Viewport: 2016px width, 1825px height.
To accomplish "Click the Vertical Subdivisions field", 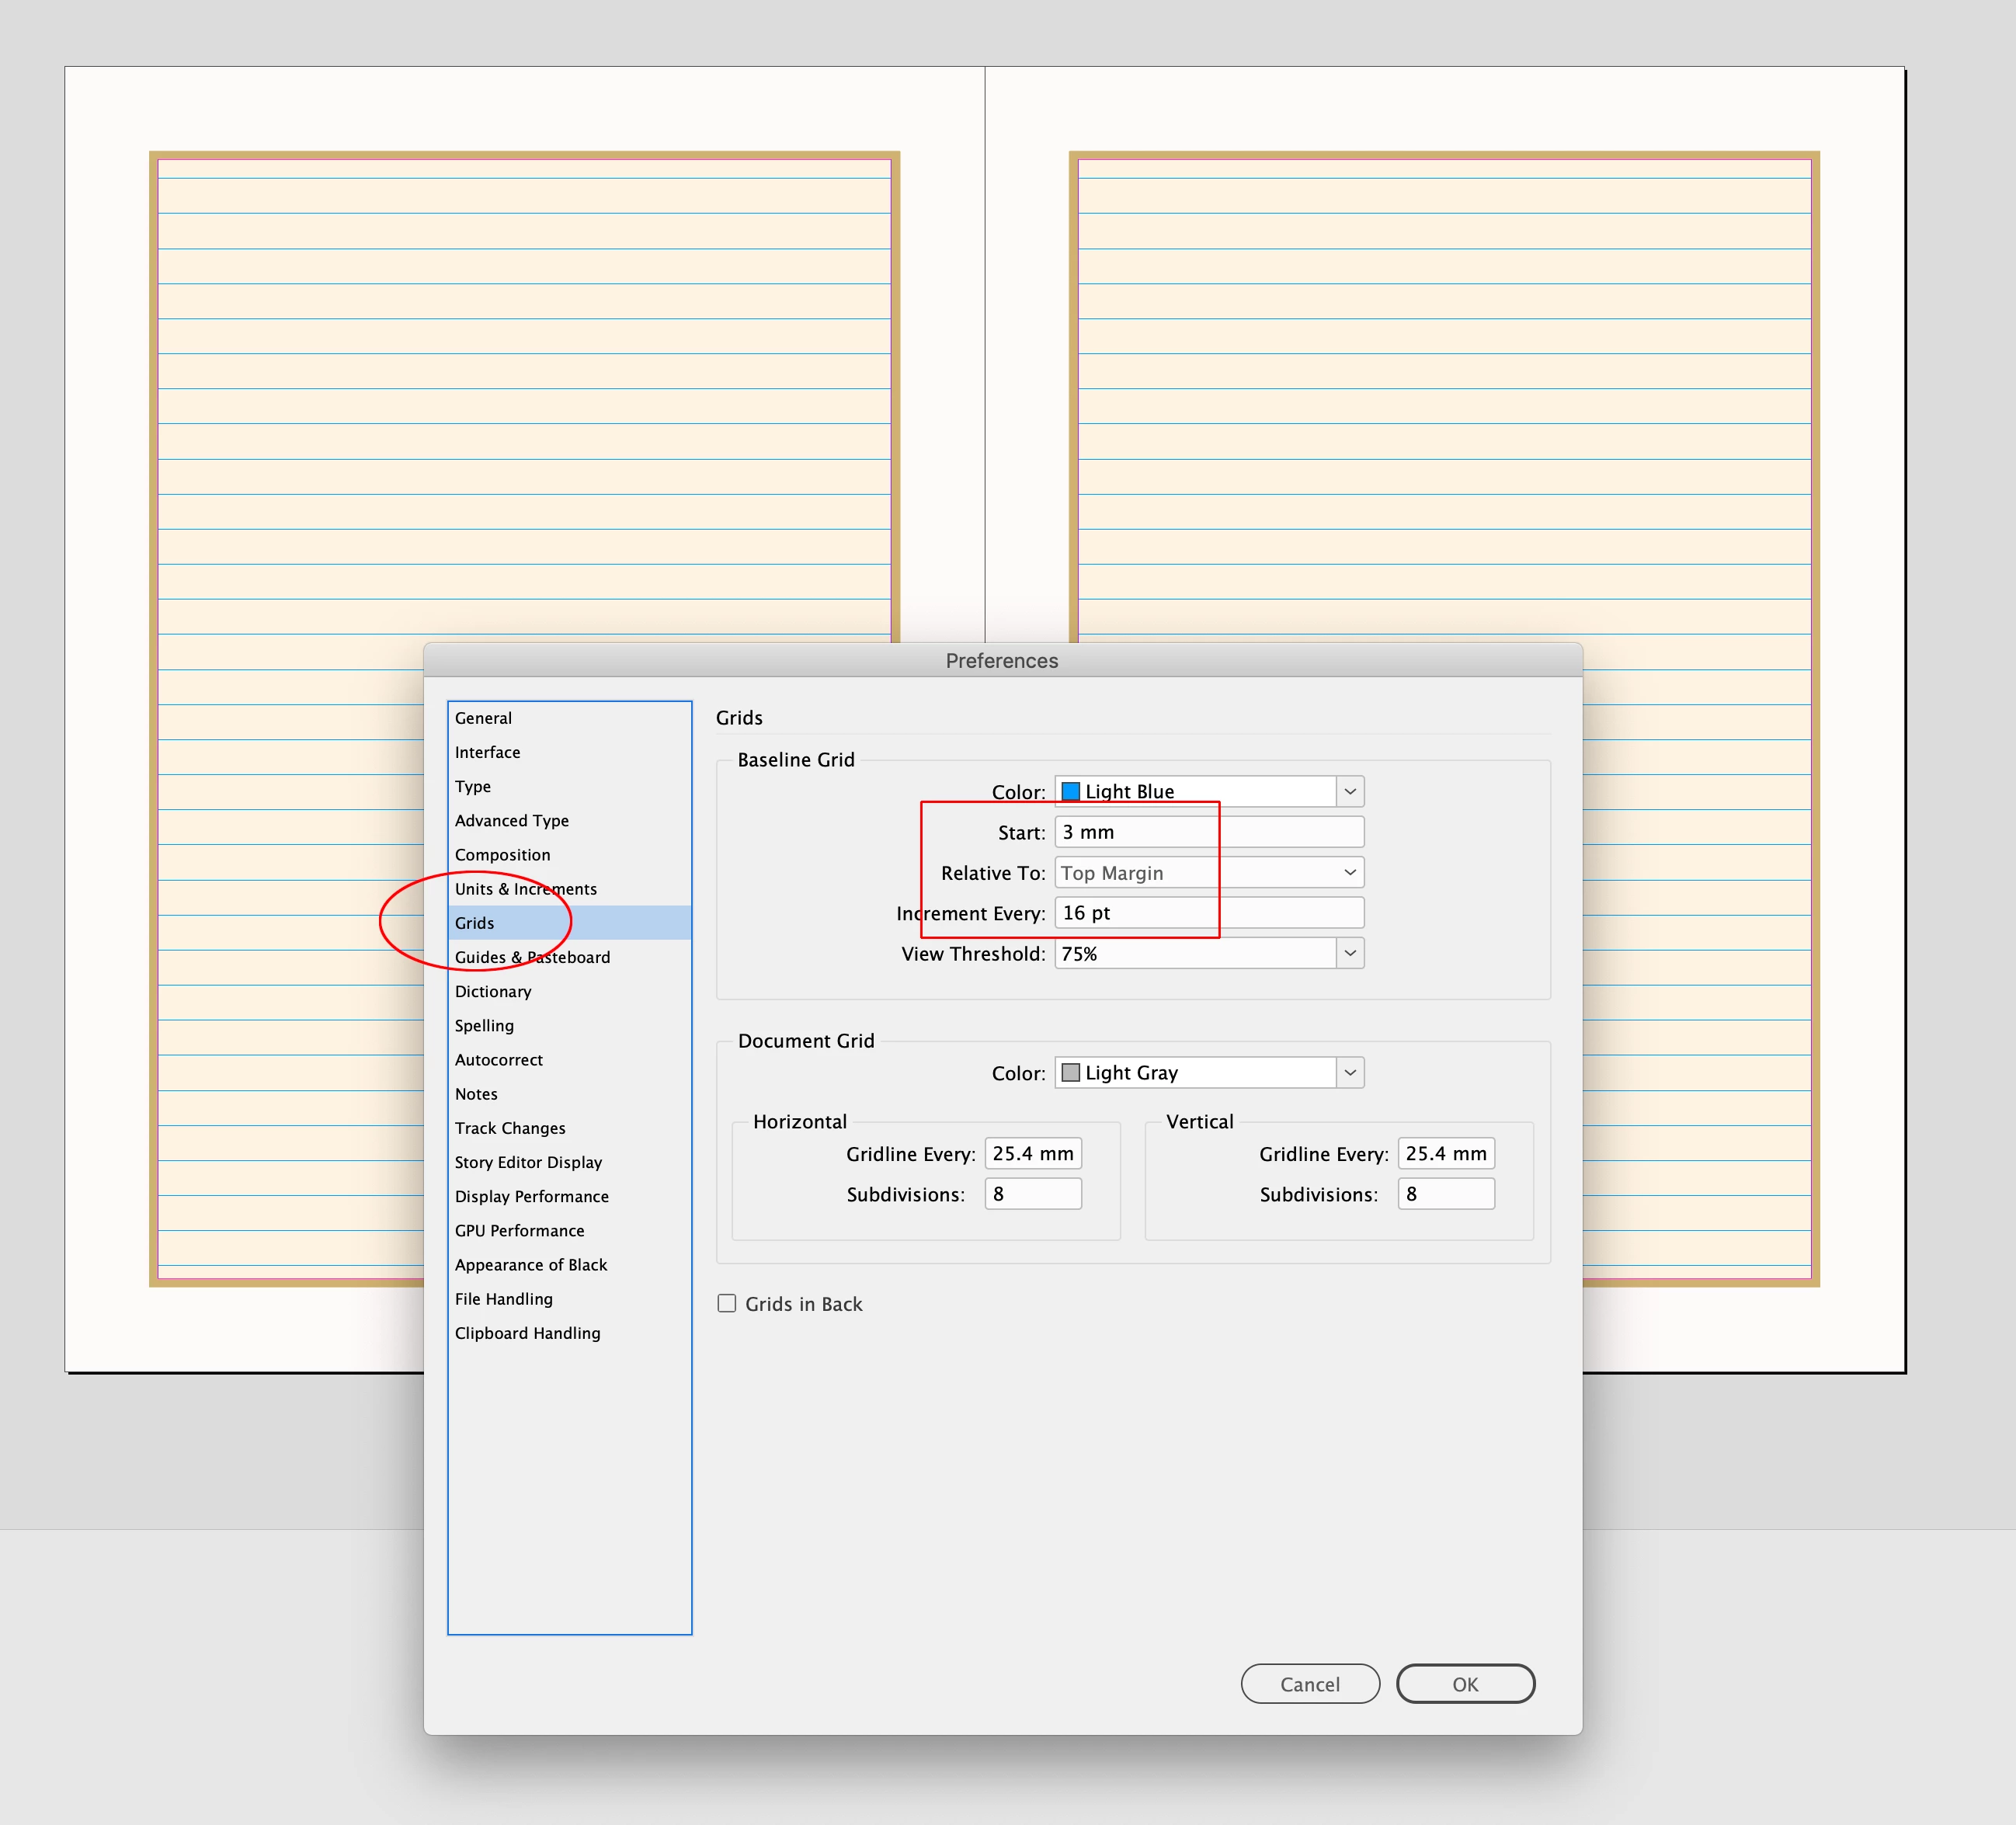I will [1445, 1194].
